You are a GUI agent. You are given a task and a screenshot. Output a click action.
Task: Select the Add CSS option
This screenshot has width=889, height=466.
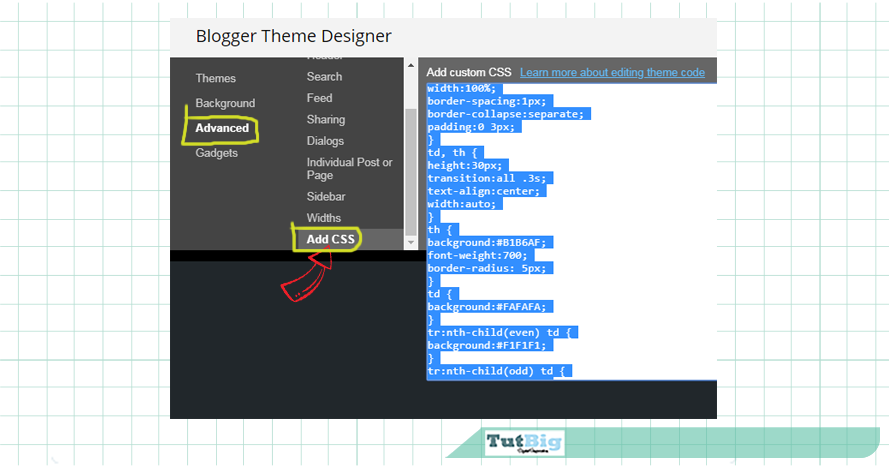[x=331, y=240]
